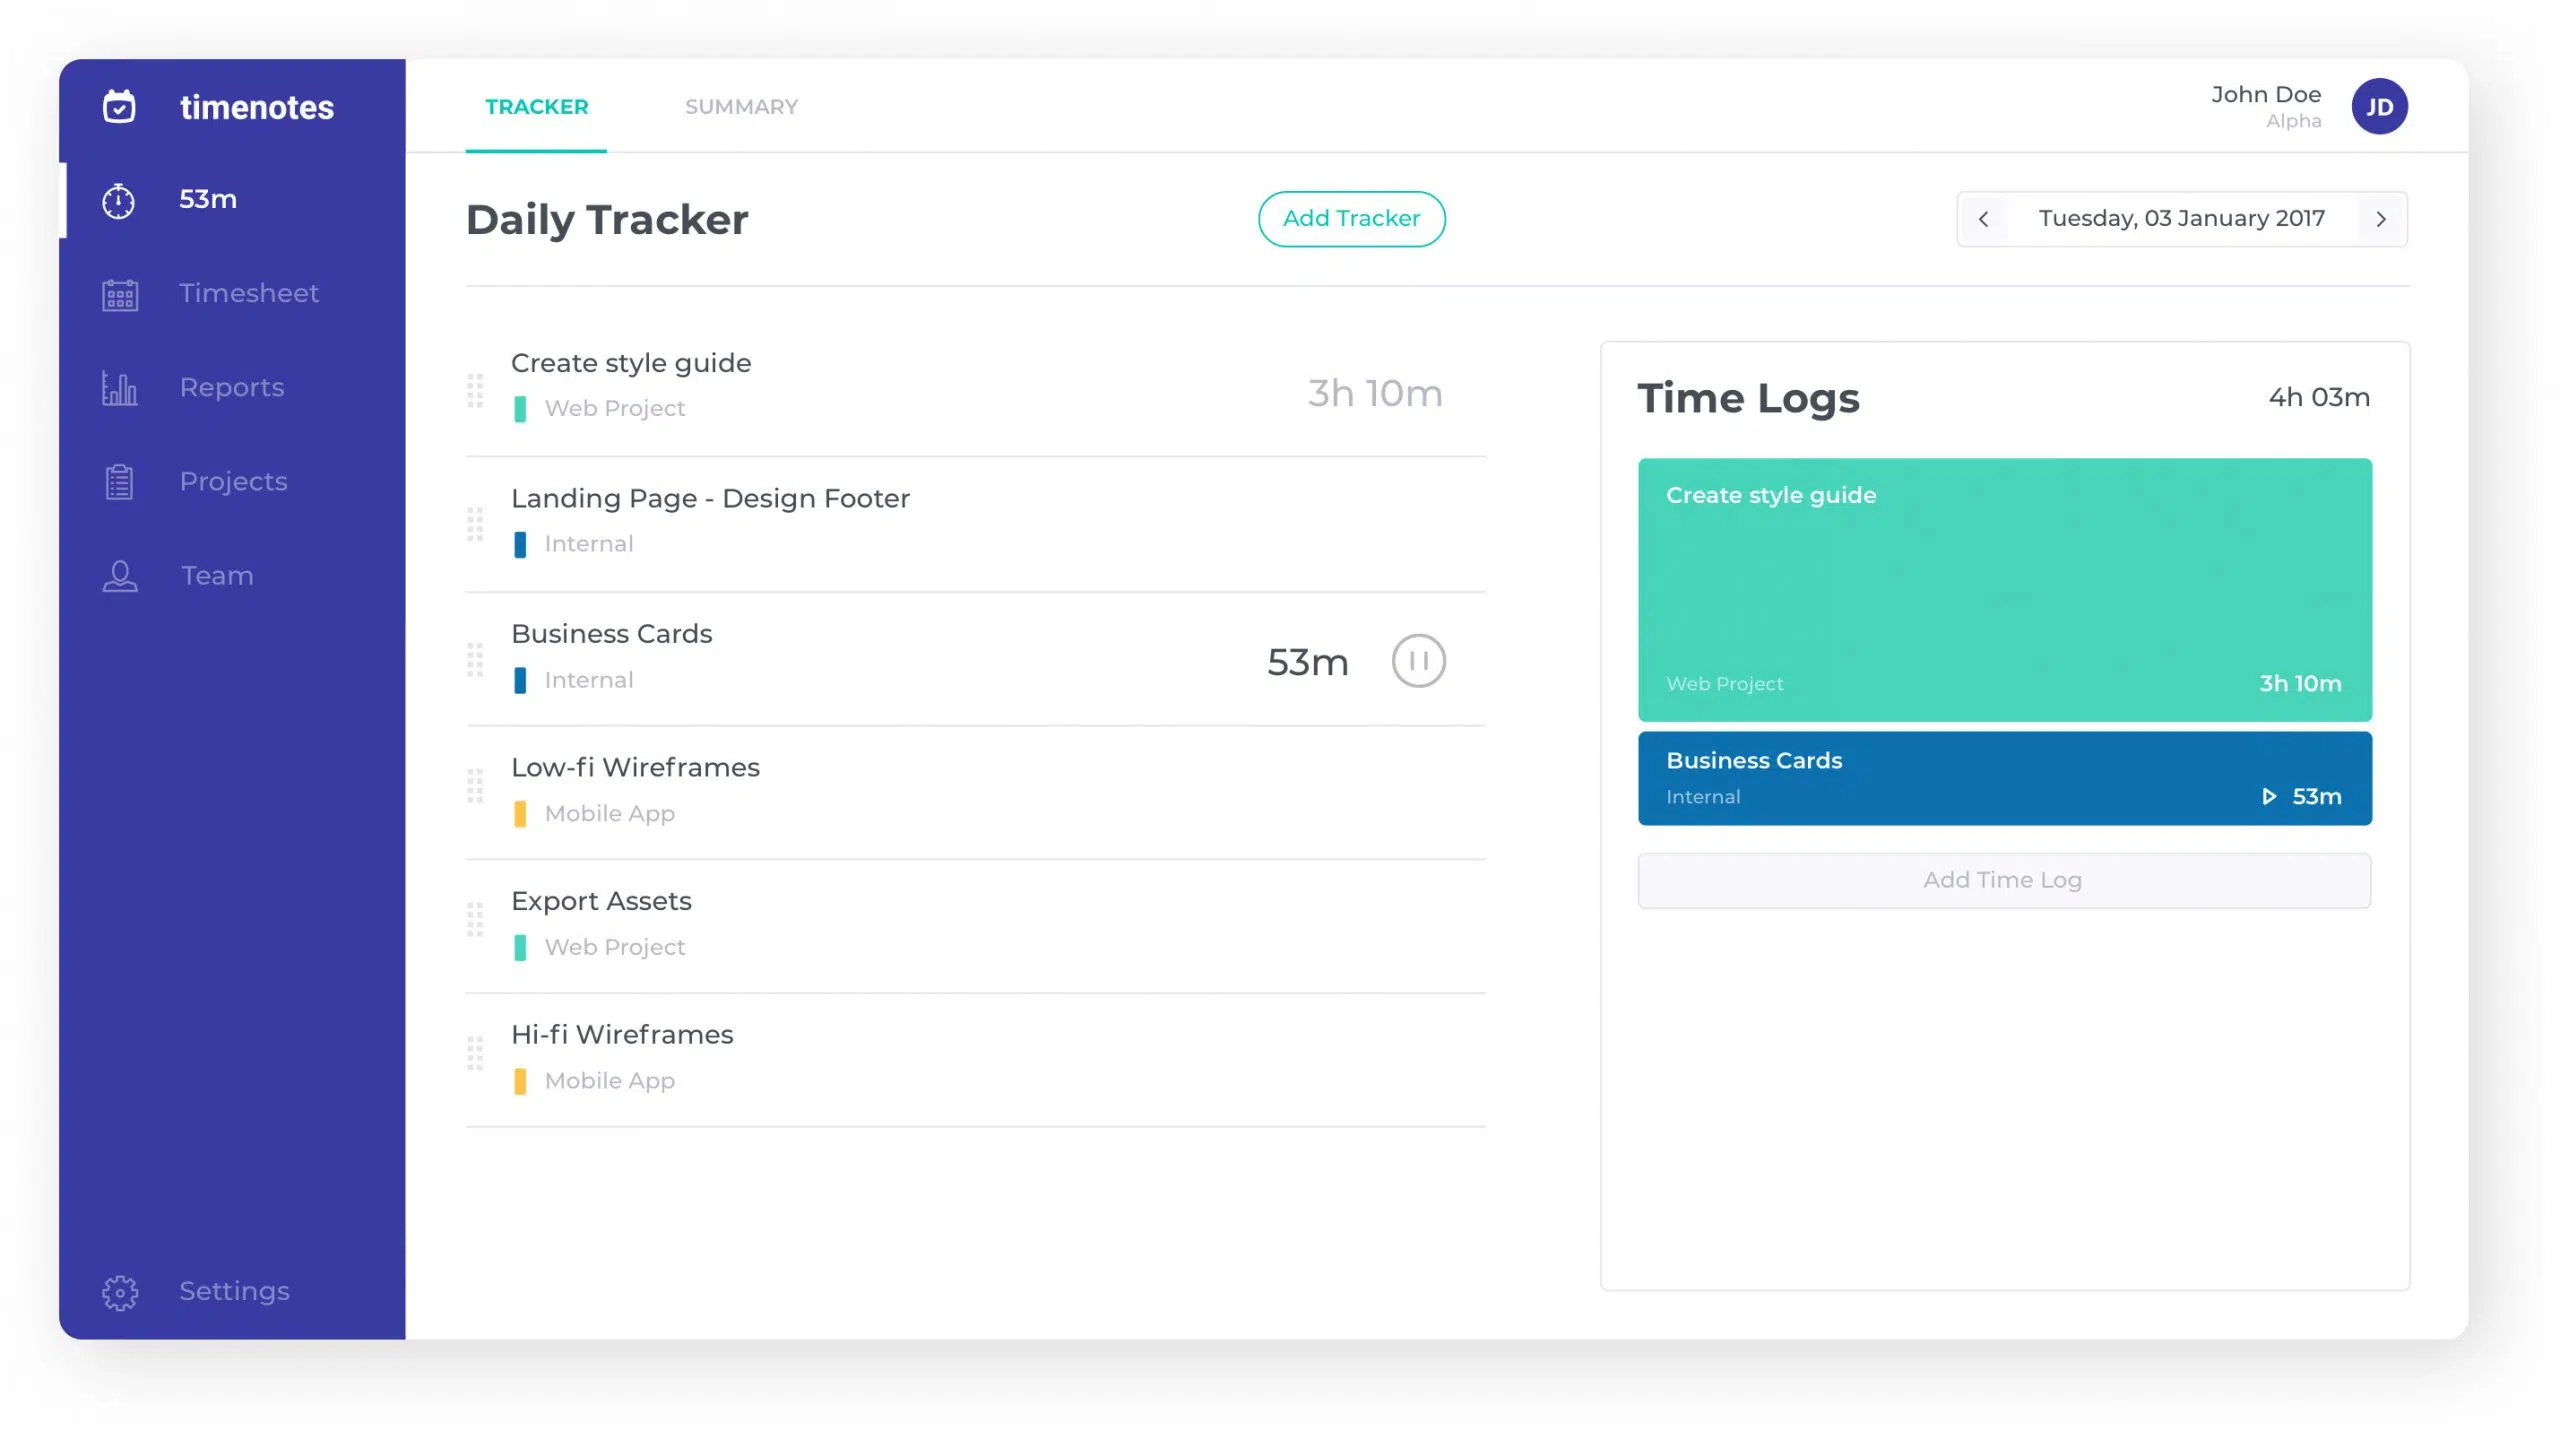This screenshot has width=2560, height=1431.
Task: Switch to the SUMMARY tab
Action: pyautogui.click(x=741, y=107)
